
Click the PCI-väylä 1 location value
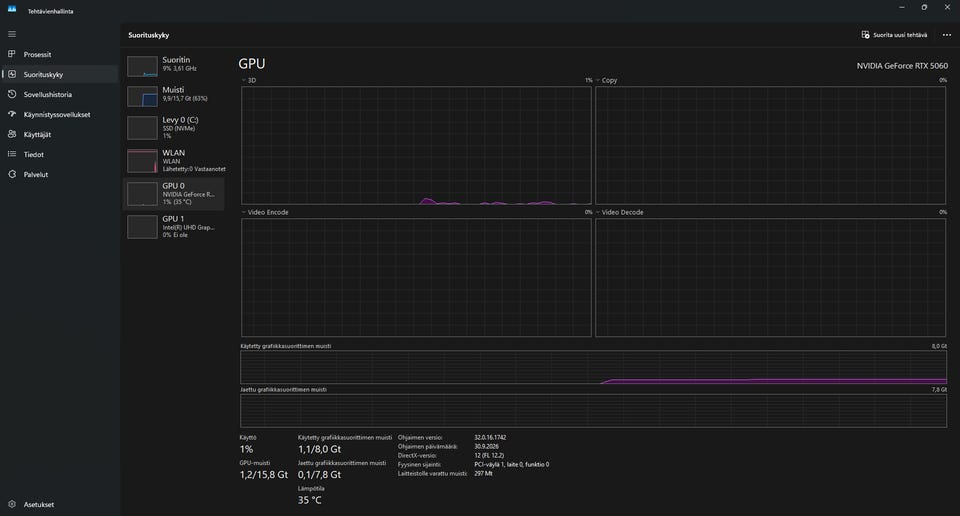pos(511,465)
